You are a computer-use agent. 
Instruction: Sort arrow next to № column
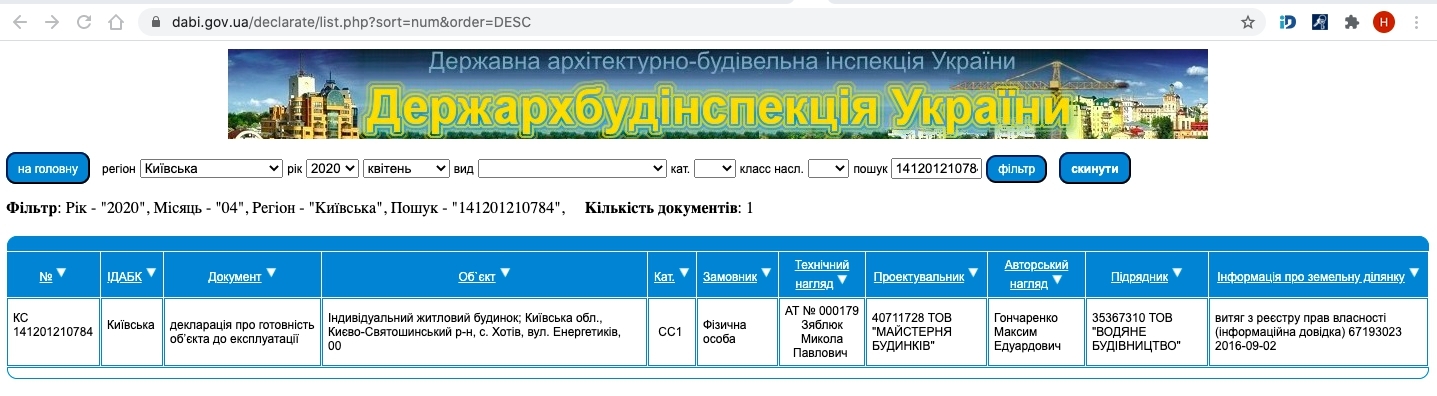click(61, 272)
